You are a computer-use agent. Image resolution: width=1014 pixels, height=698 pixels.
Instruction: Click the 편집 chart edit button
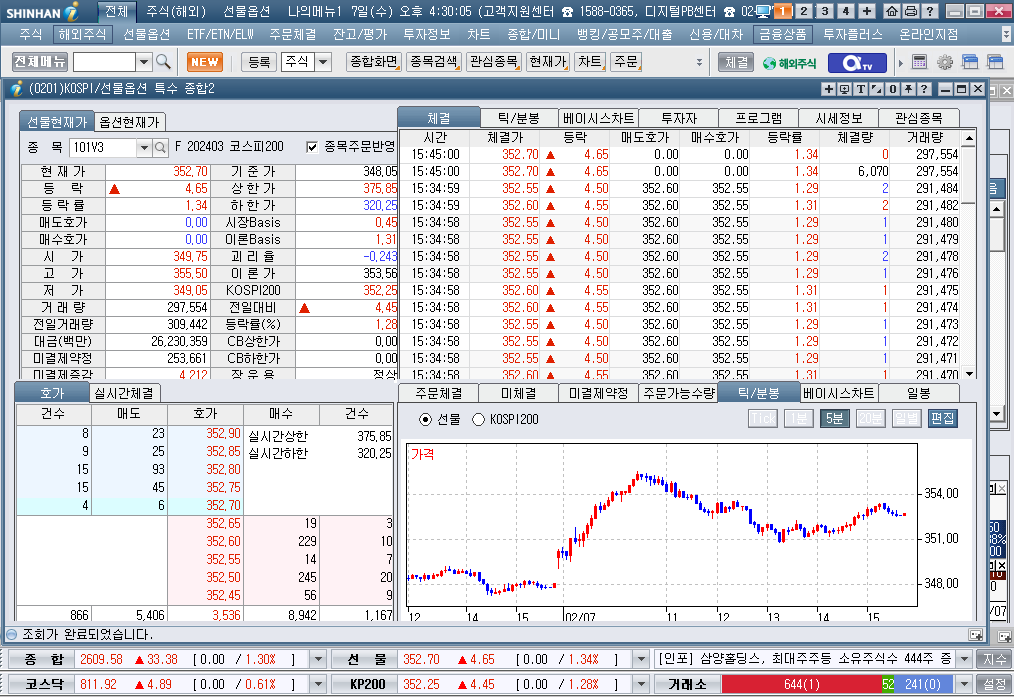click(x=942, y=419)
